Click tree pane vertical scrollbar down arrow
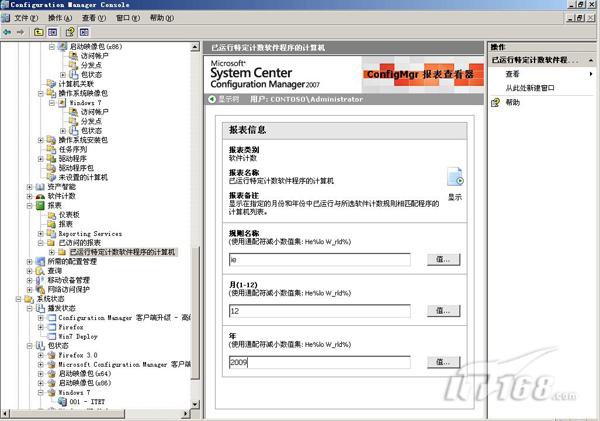The image size is (600, 421). [x=195, y=404]
